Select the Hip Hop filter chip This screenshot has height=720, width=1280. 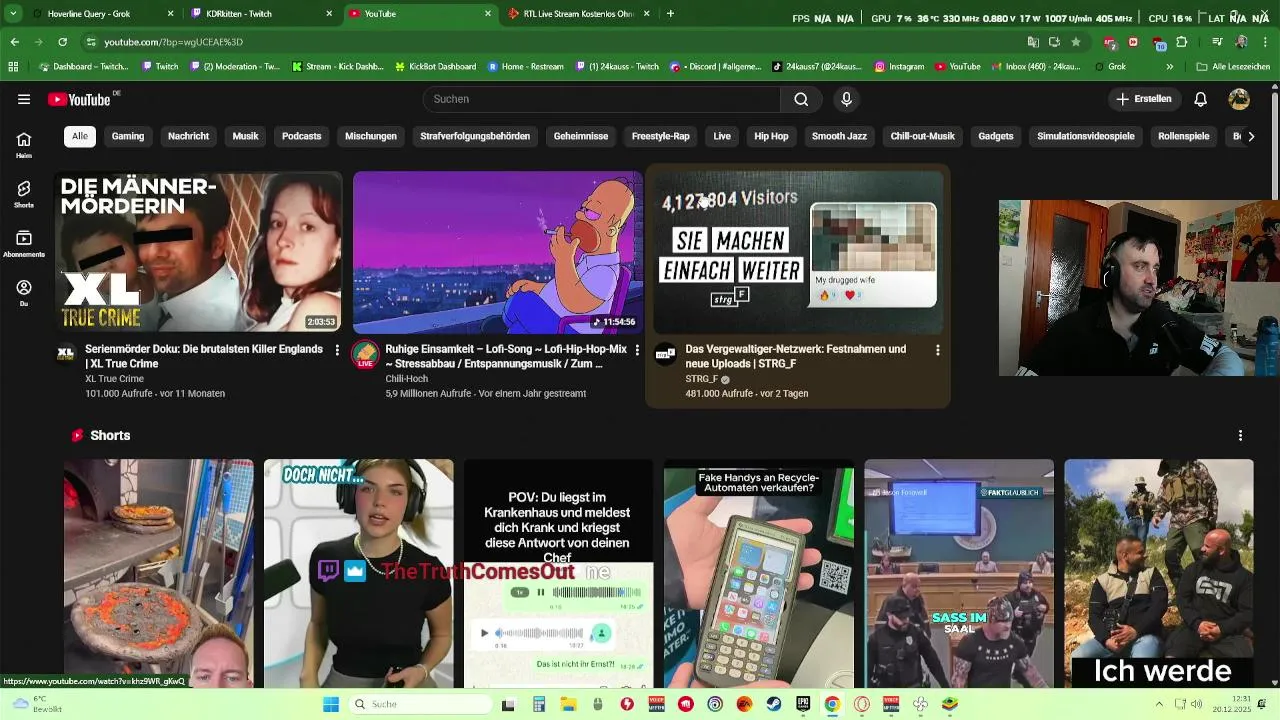(x=771, y=136)
